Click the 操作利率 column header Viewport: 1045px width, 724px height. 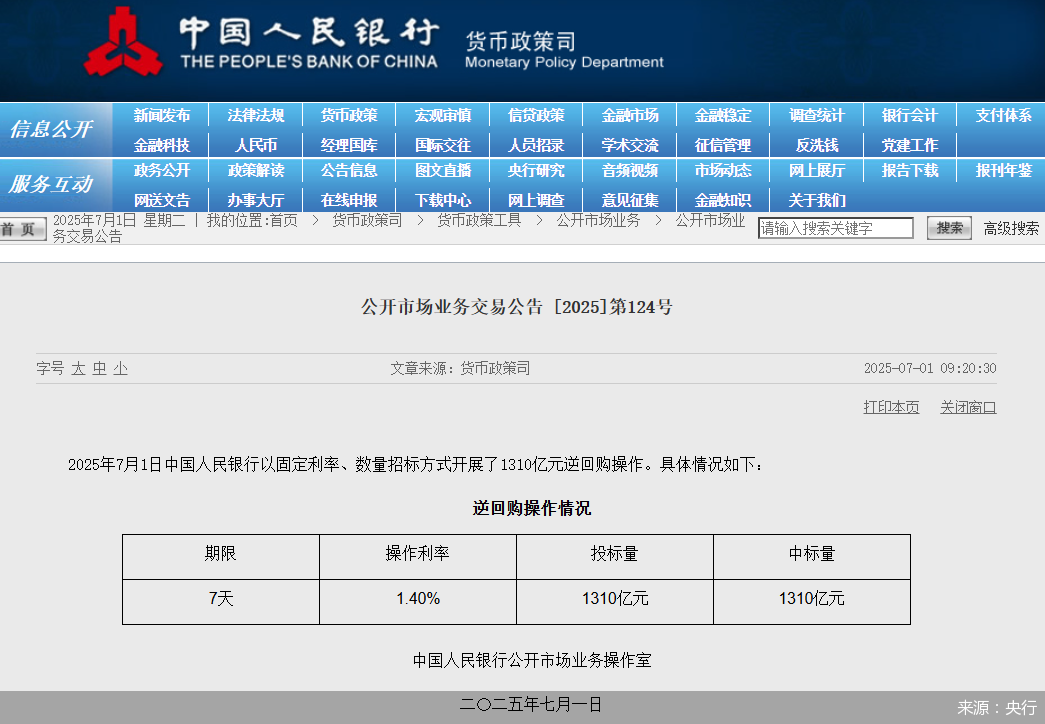(x=418, y=557)
